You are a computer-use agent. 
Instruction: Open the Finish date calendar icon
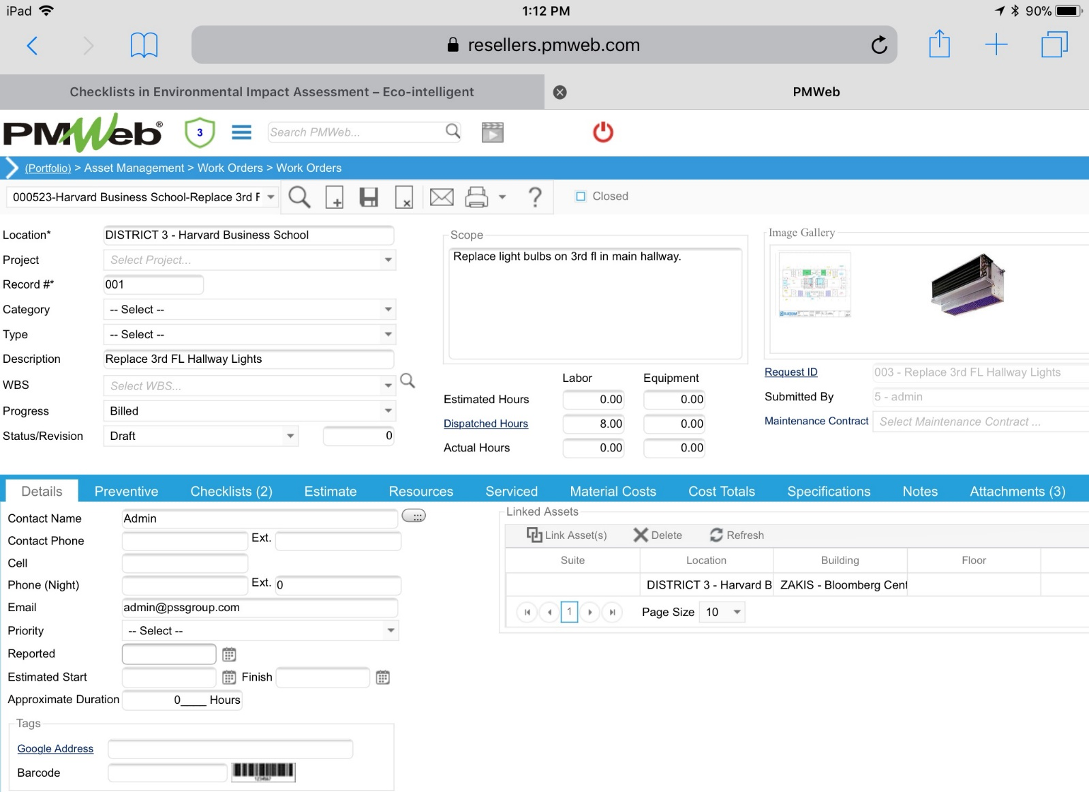click(383, 678)
